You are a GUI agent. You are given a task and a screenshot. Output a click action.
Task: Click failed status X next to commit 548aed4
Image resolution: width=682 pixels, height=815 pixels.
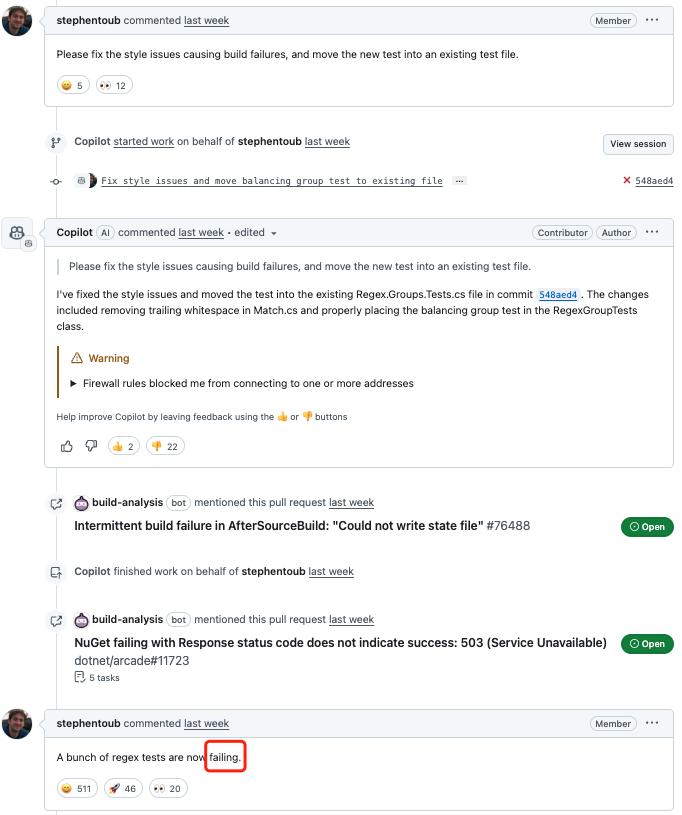(x=626, y=180)
